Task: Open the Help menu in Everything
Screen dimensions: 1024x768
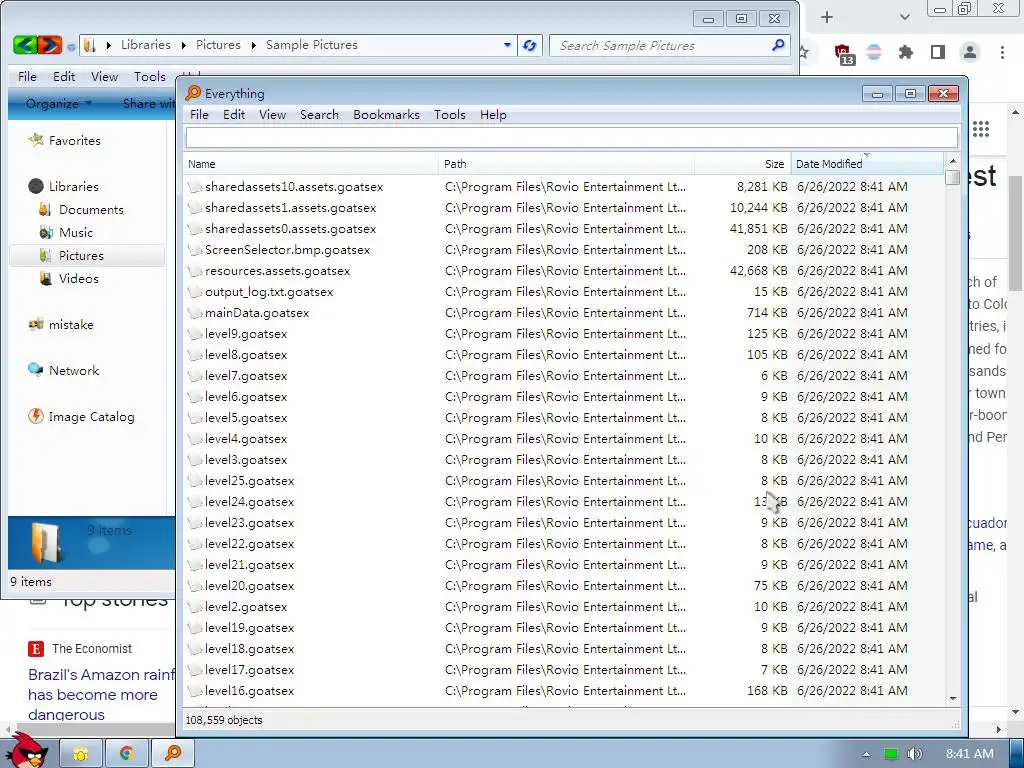Action: [x=493, y=115]
